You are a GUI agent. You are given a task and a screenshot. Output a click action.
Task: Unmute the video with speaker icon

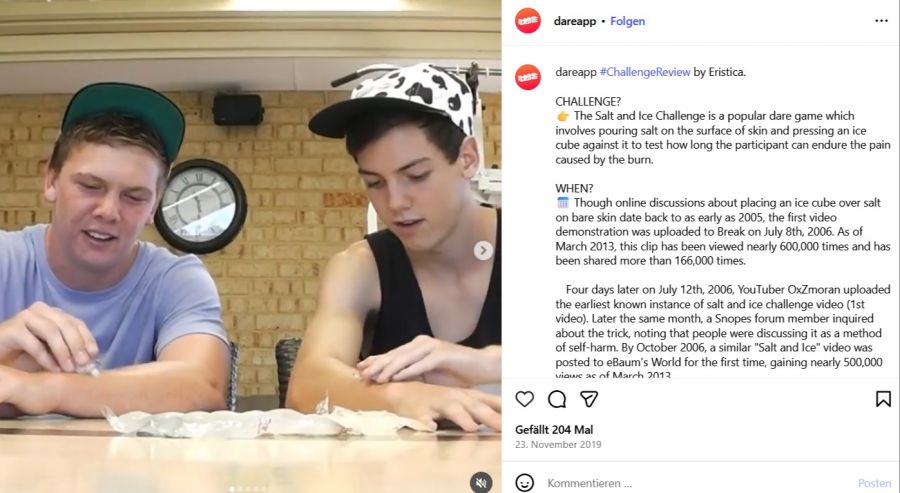tap(481, 483)
